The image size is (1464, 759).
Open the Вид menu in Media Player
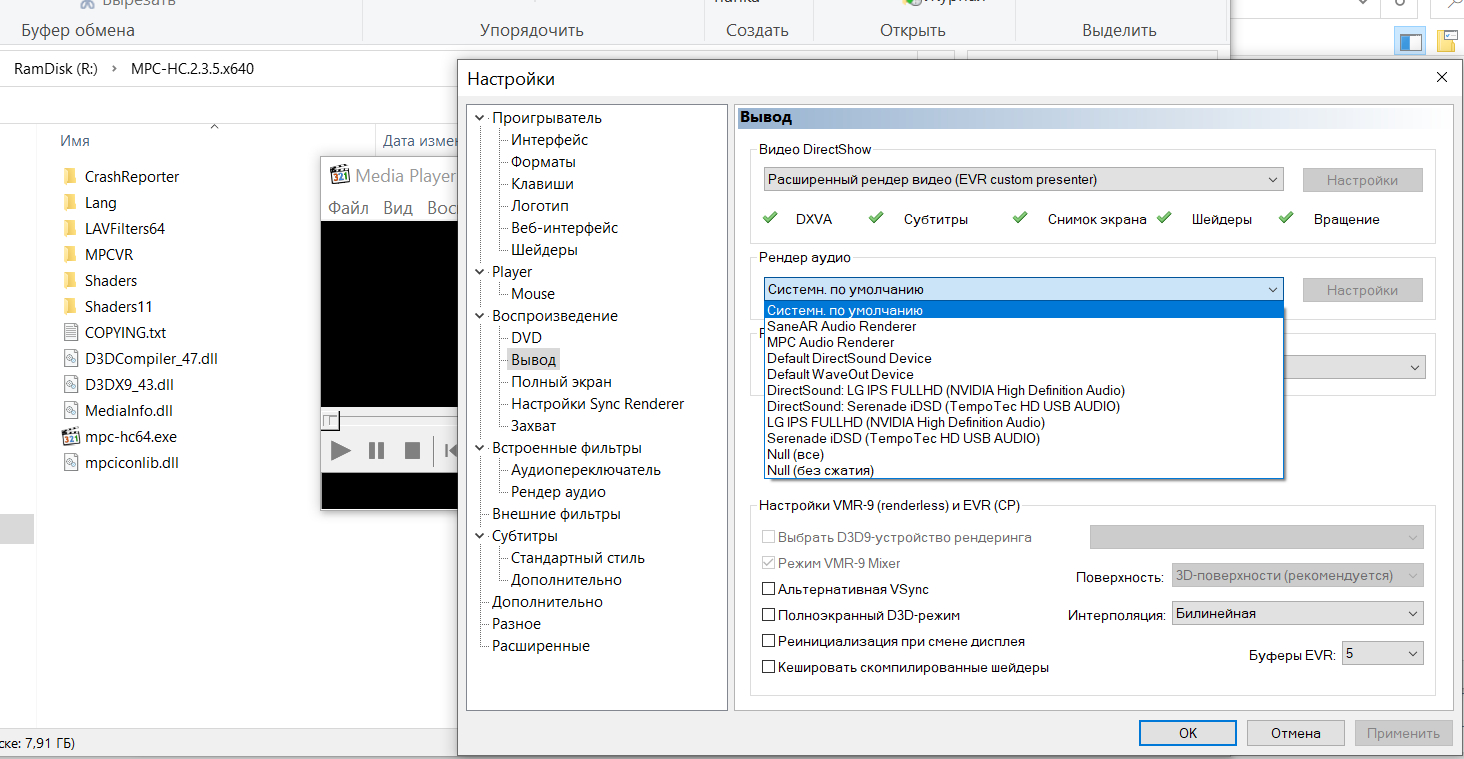(398, 208)
